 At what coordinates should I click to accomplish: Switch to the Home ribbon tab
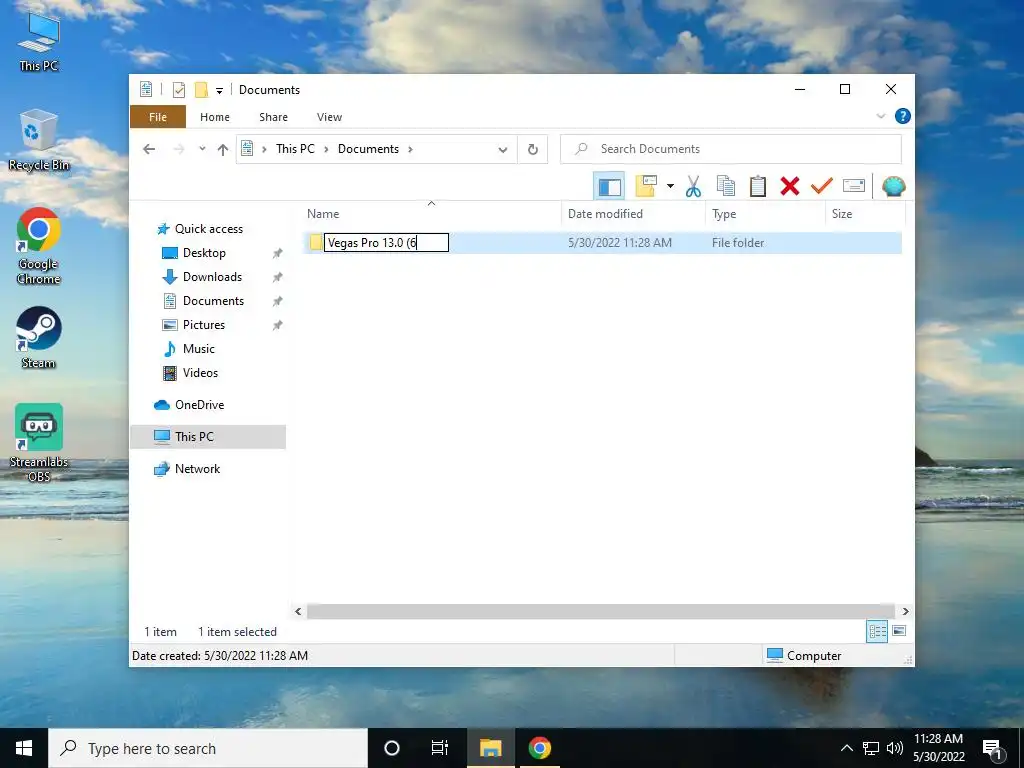click(215, 117)
